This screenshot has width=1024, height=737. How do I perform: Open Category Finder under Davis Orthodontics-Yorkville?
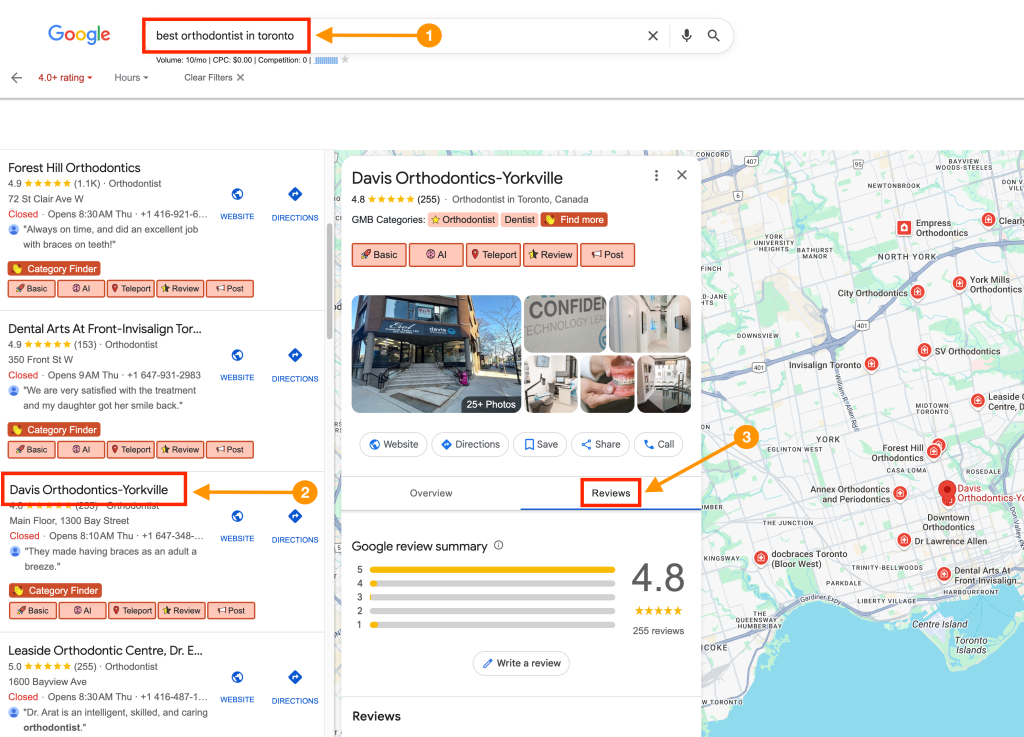[x=56, y=591]
